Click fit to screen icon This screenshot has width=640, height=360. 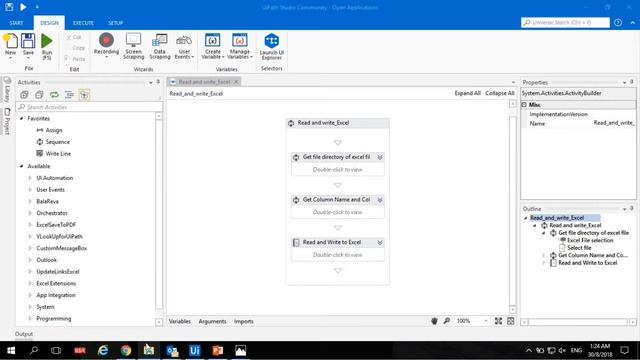(498, 321)
